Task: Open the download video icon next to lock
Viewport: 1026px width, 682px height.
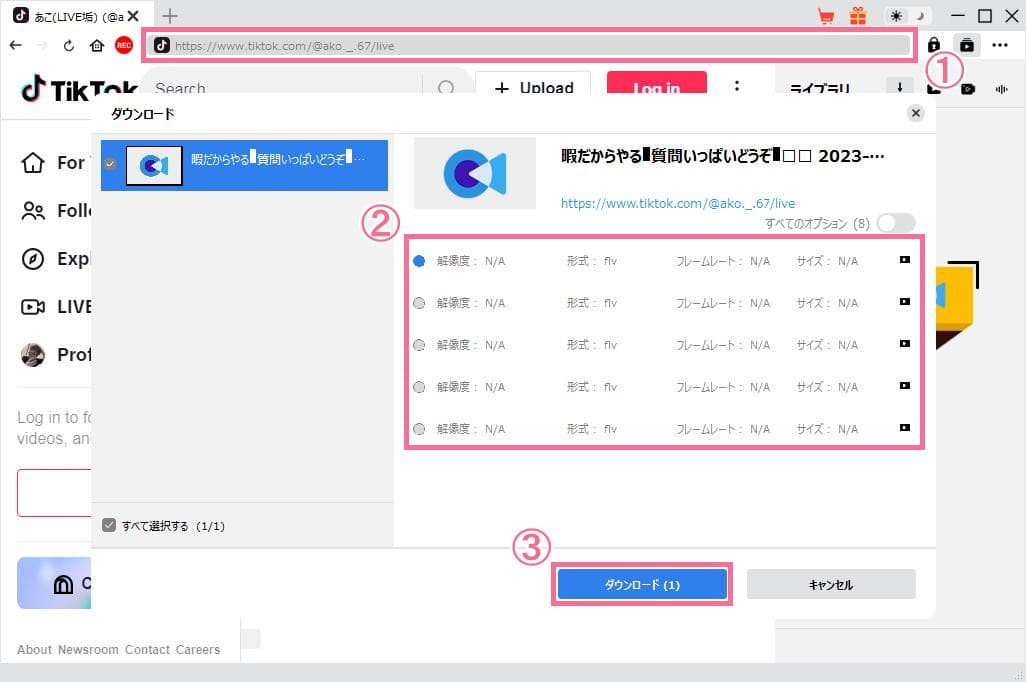Action: point(966,45)
